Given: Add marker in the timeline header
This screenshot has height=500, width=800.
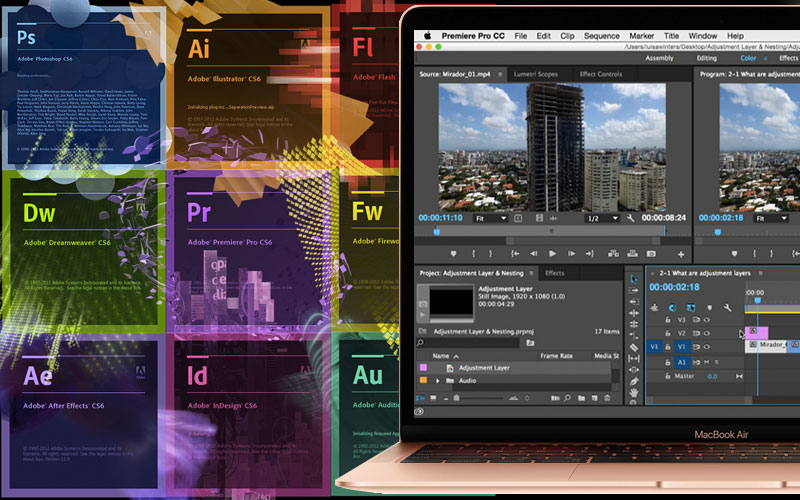Looking at the screenshot, I should (x=709, y=308).
